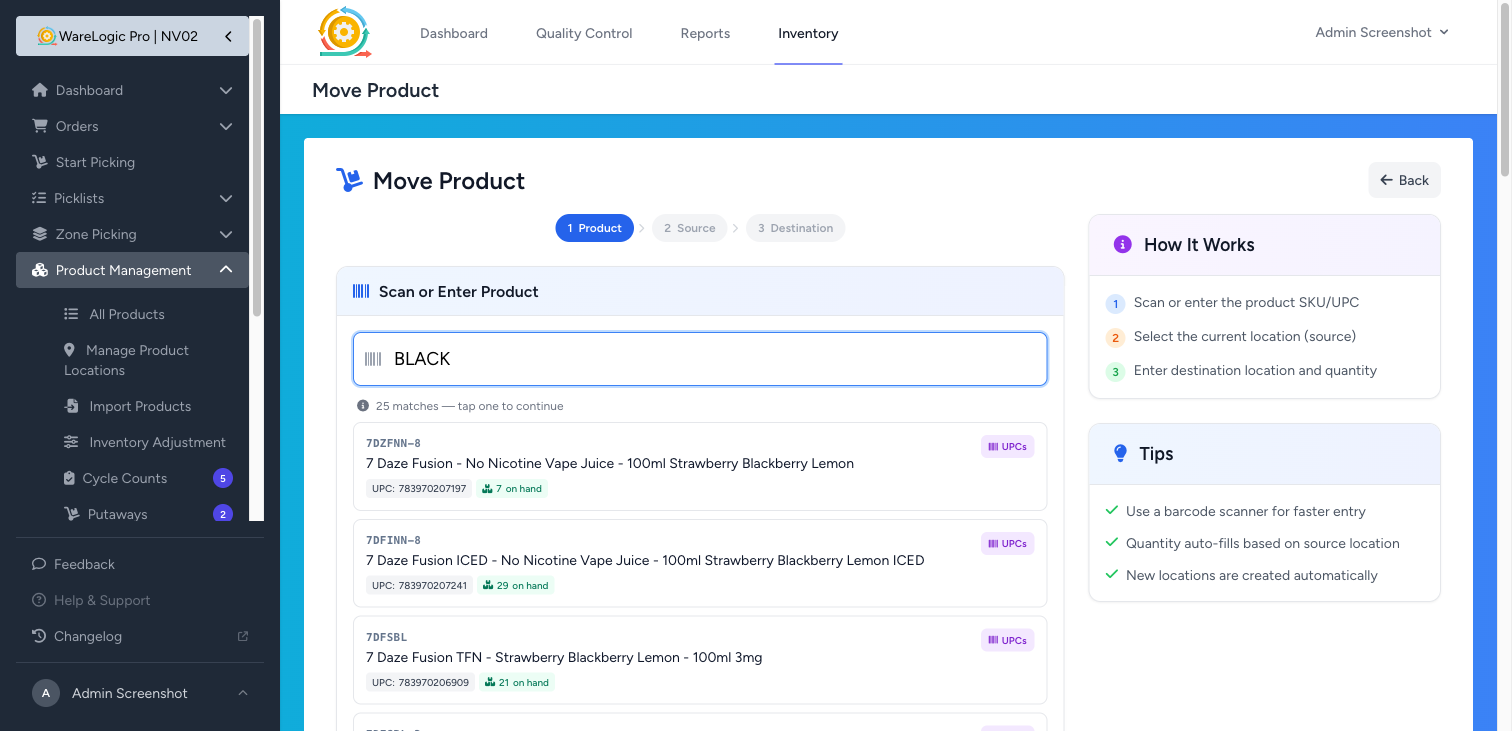
Task: Click the 29 on hand stock label
Action: tap(515, 586)
